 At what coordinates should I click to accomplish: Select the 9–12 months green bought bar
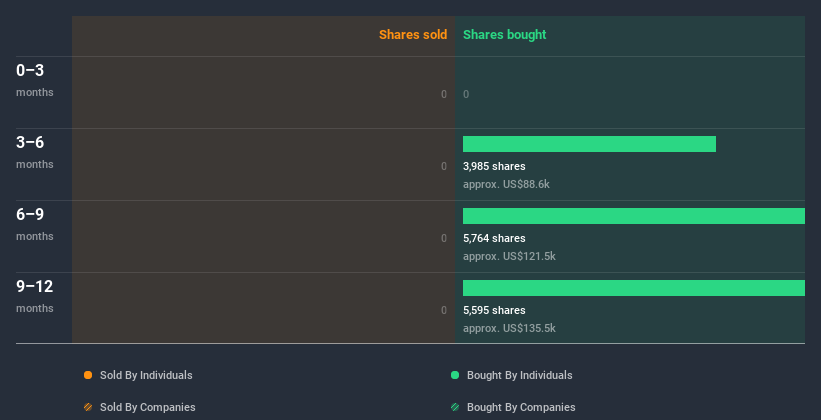[x=634, y=288]
